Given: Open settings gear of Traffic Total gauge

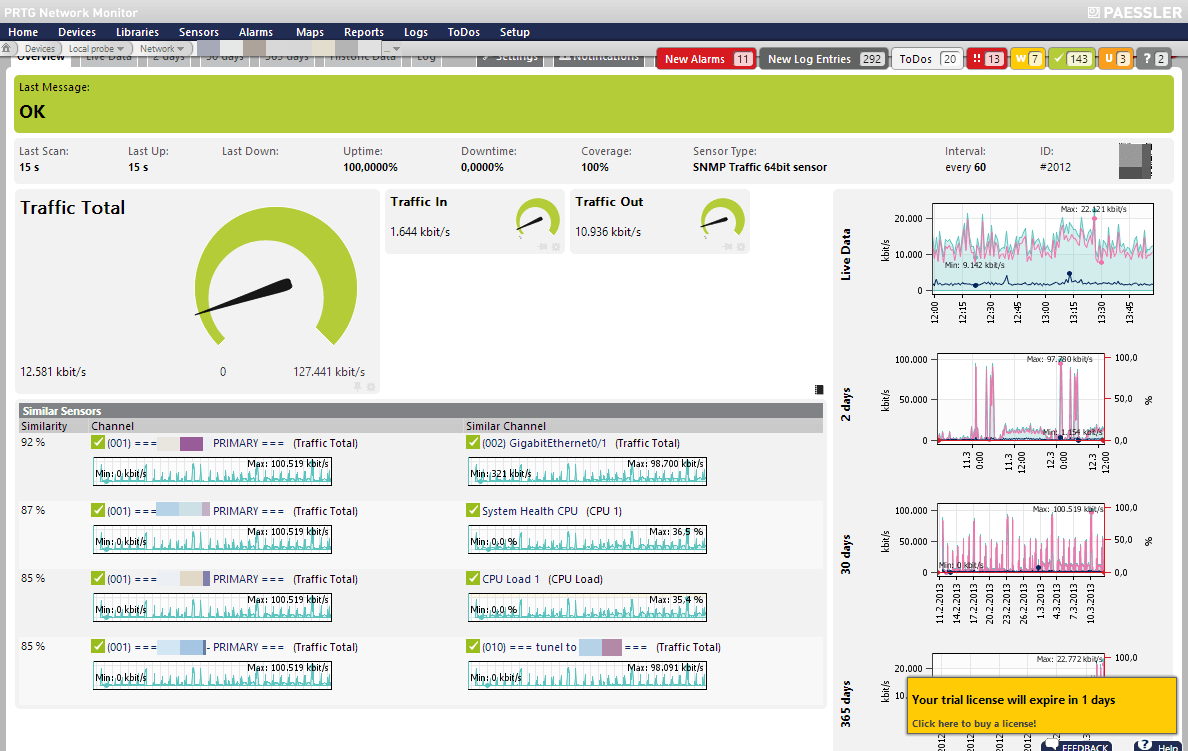Looking at the screenshot, I should (x=371, y=386).
